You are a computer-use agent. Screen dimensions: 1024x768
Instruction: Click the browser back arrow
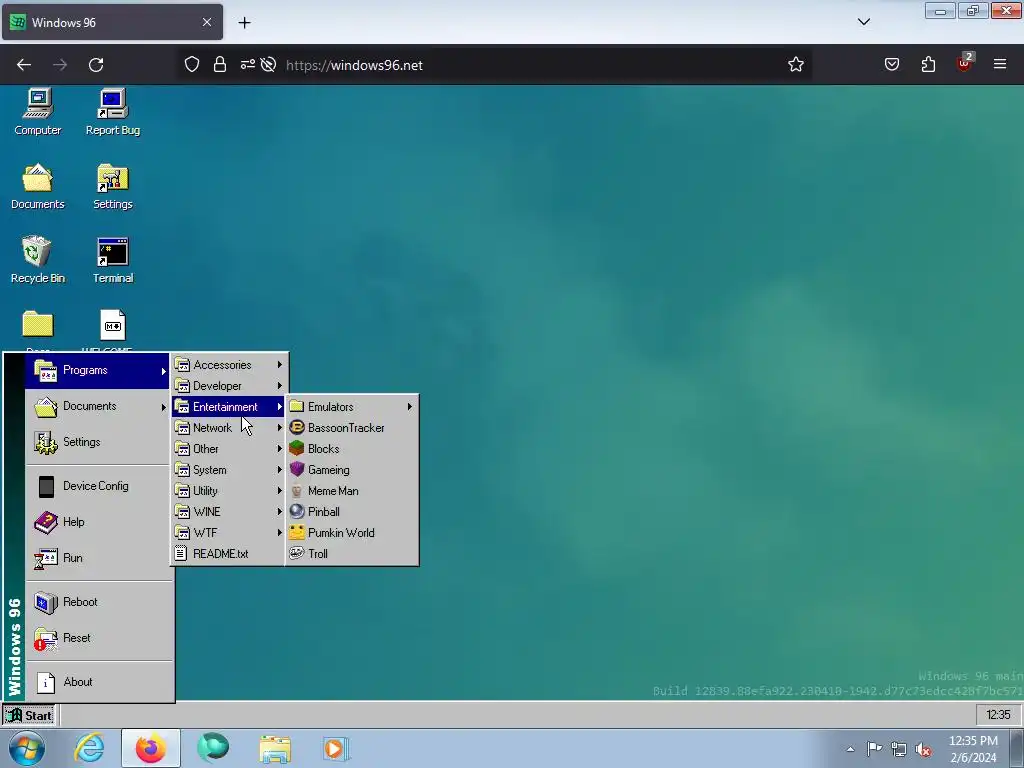point(24,65)
